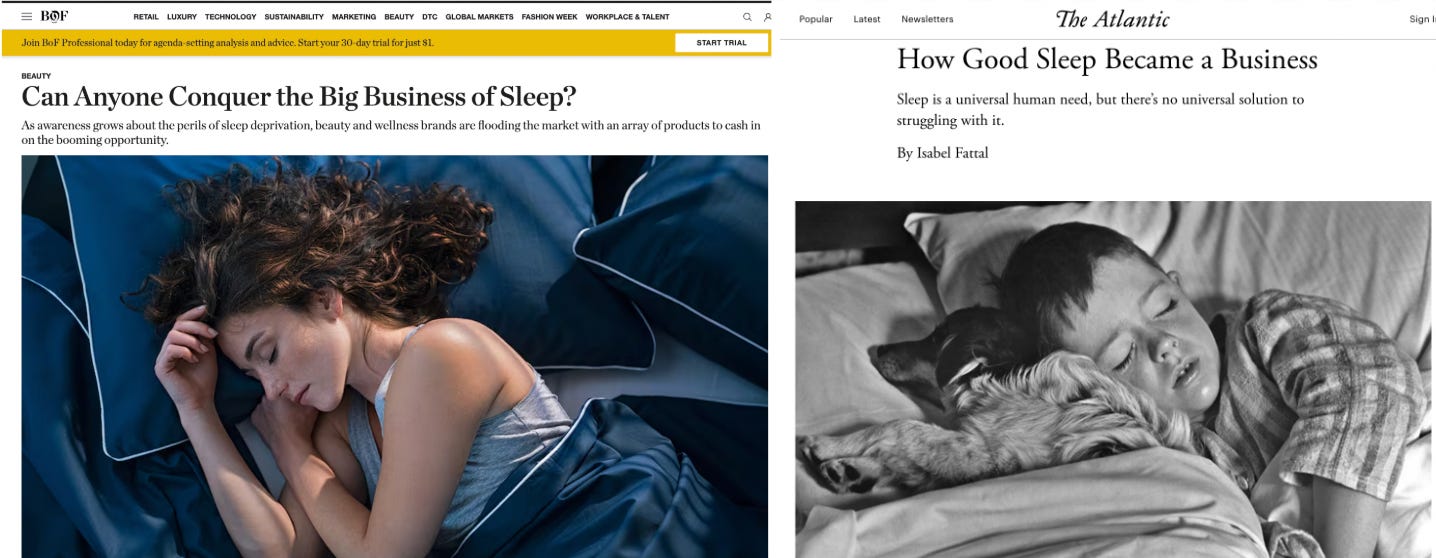
Task: Open Workplace & Talent section
Action: coord(628,17)
